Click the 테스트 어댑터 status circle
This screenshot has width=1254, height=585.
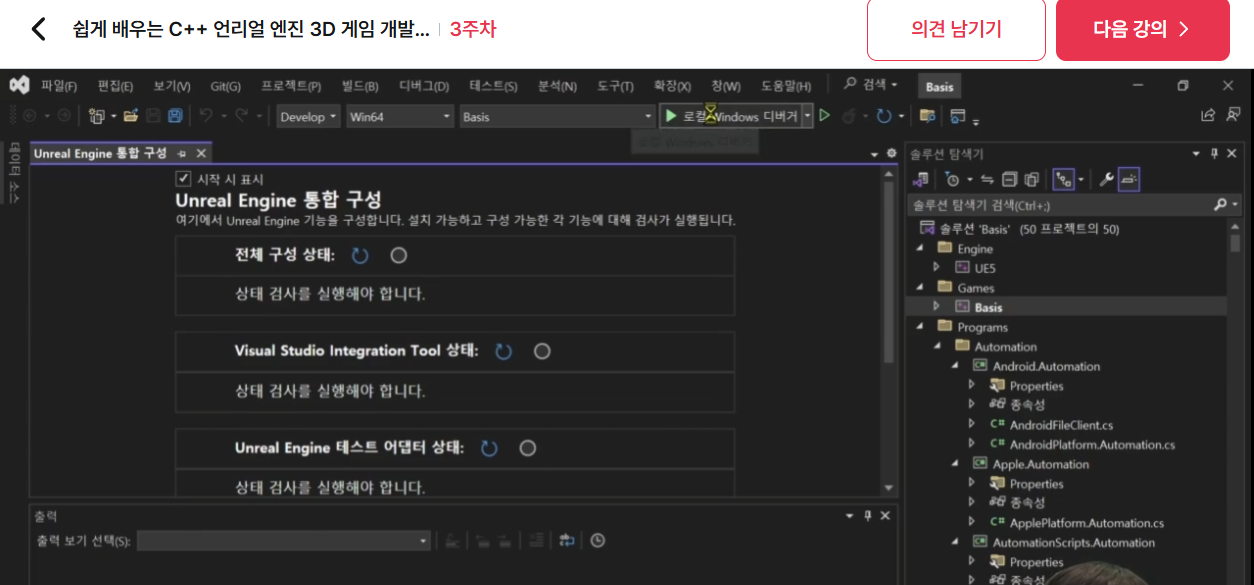(x=528, y=448)
